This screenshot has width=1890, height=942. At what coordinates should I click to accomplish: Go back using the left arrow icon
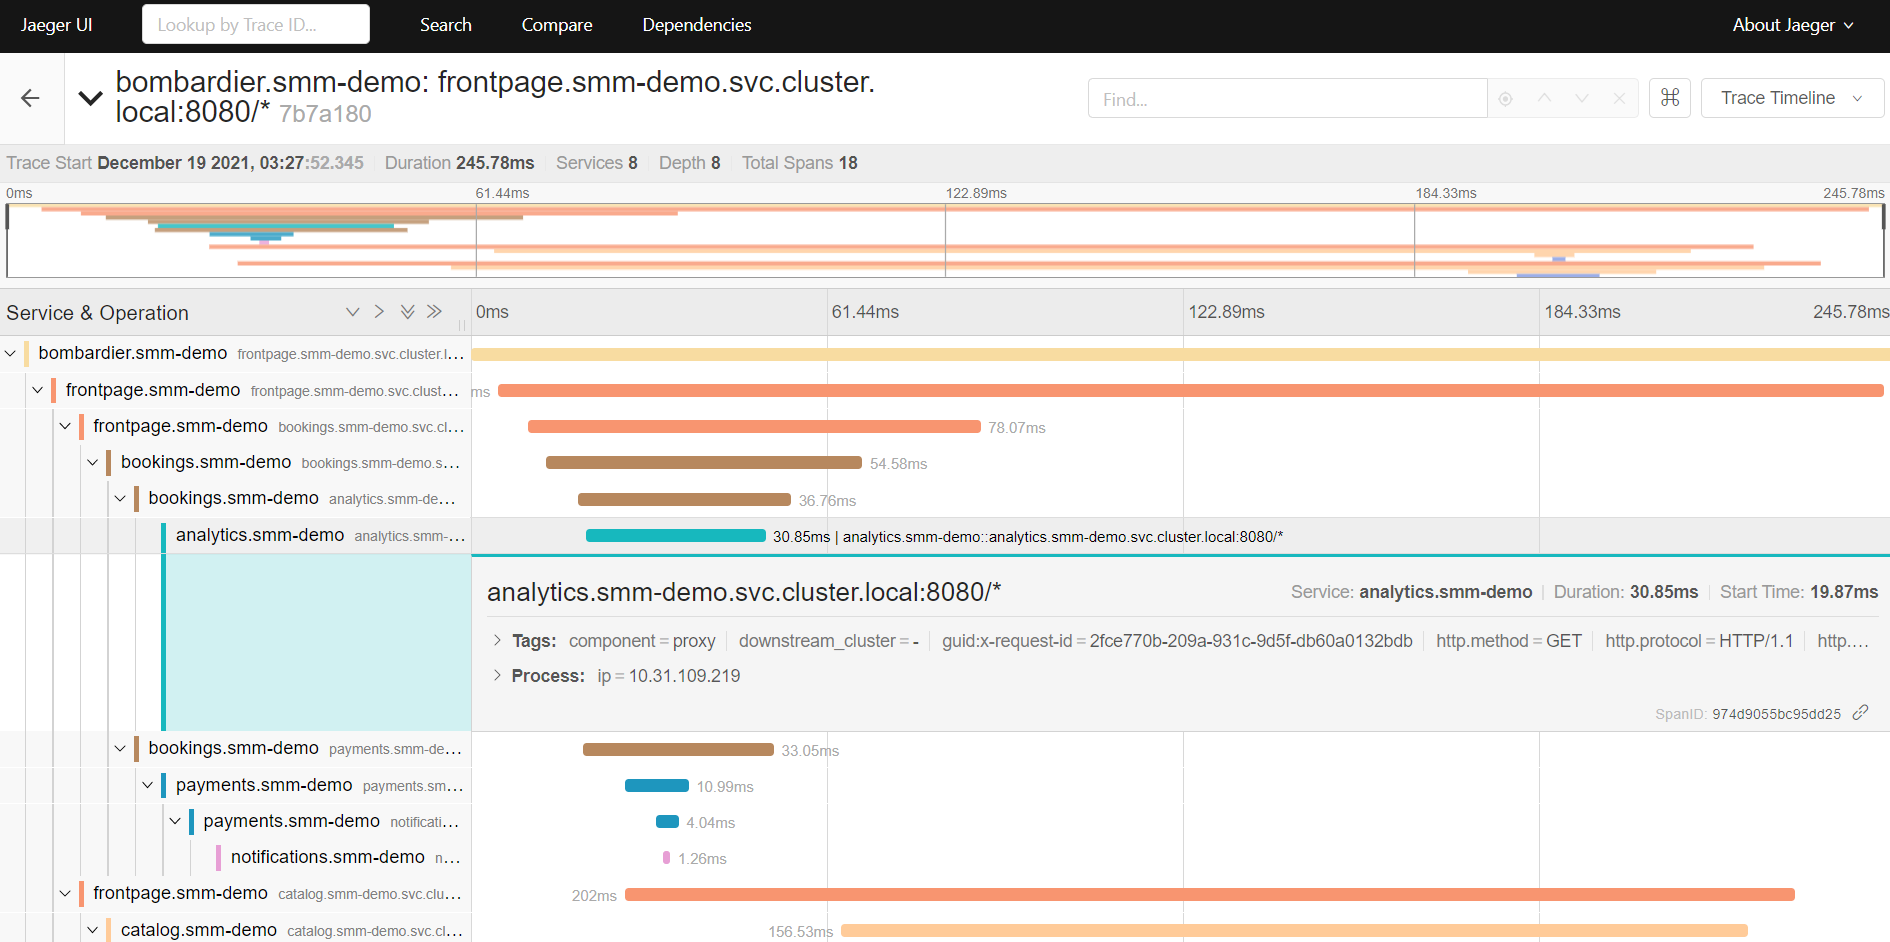[x=31, y=98]
